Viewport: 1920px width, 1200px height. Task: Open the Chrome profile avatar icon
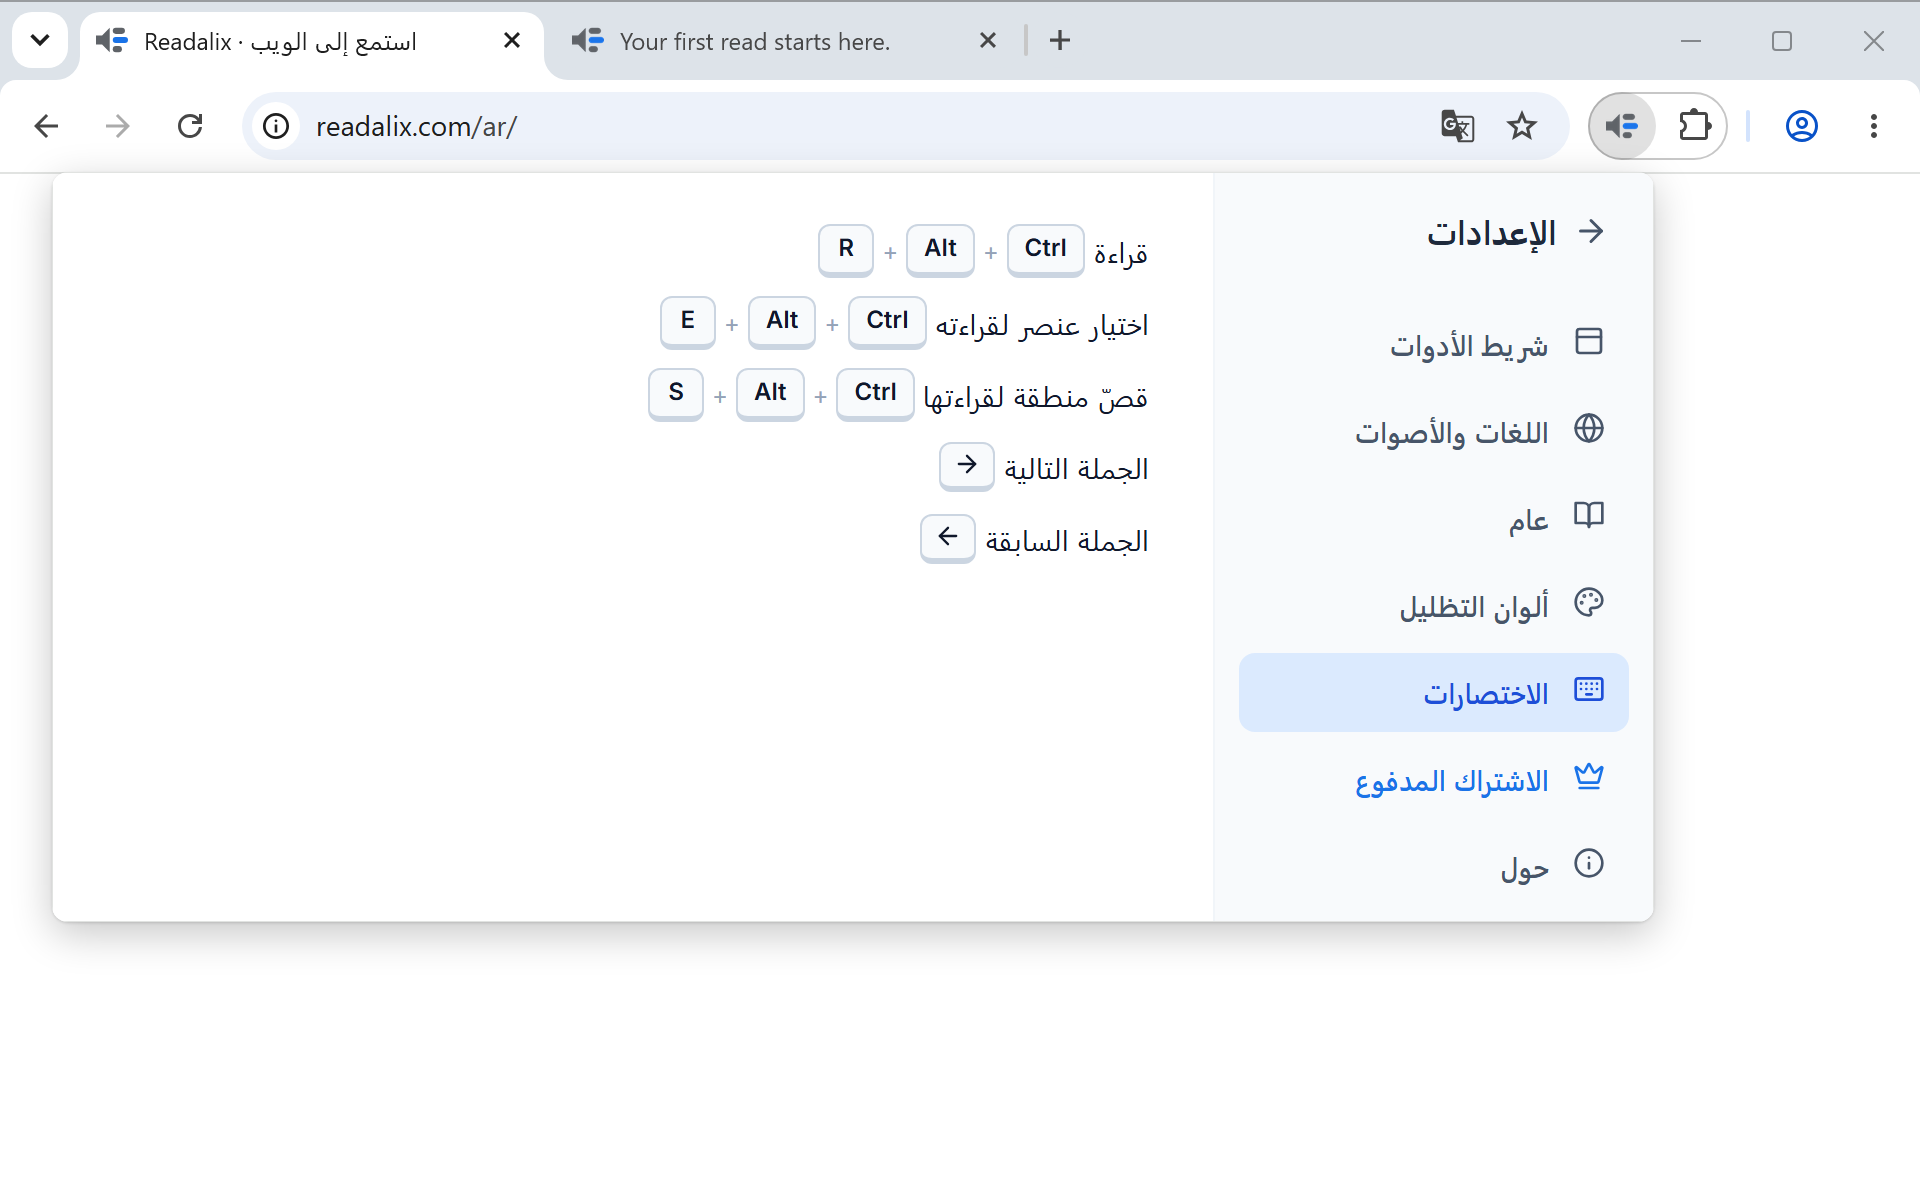[1802, 126]
